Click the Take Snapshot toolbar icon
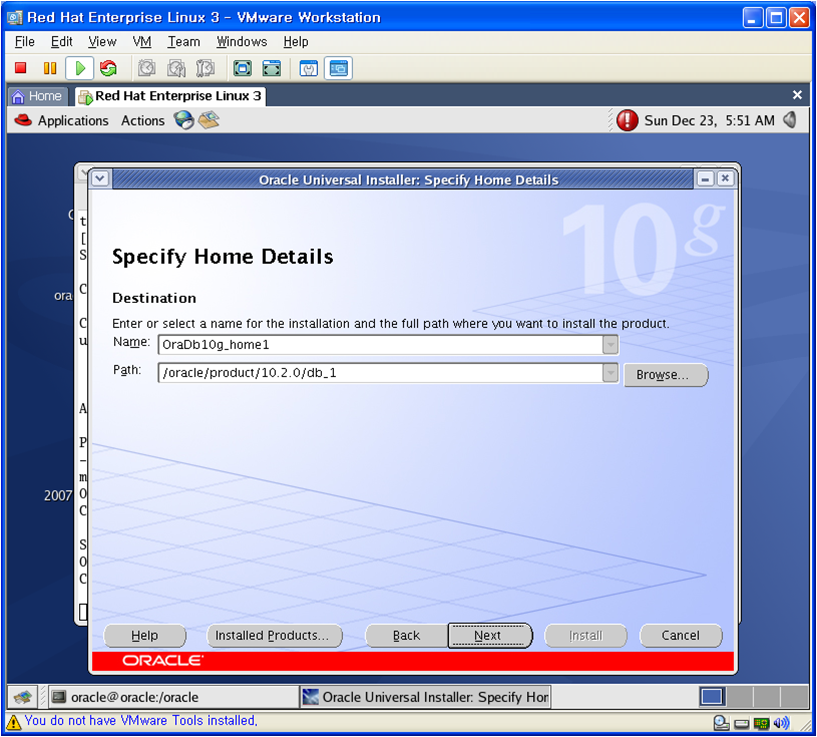The height and width of the screenshot is (737, 817). coord(146,68)
